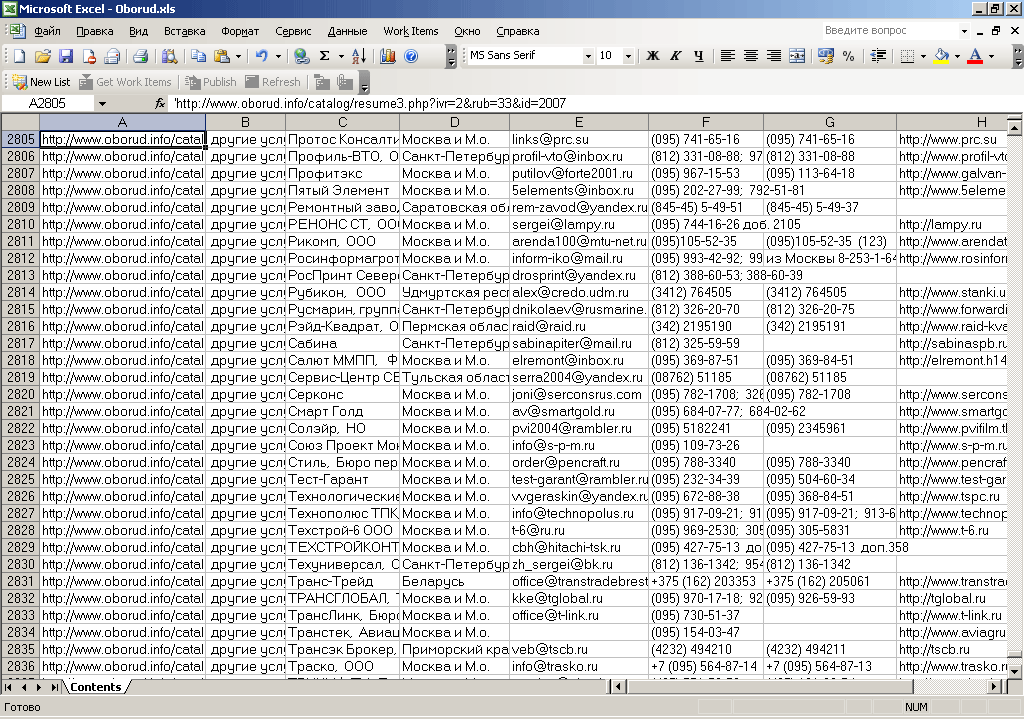Open a file with the folder icon

coord(42,56)
